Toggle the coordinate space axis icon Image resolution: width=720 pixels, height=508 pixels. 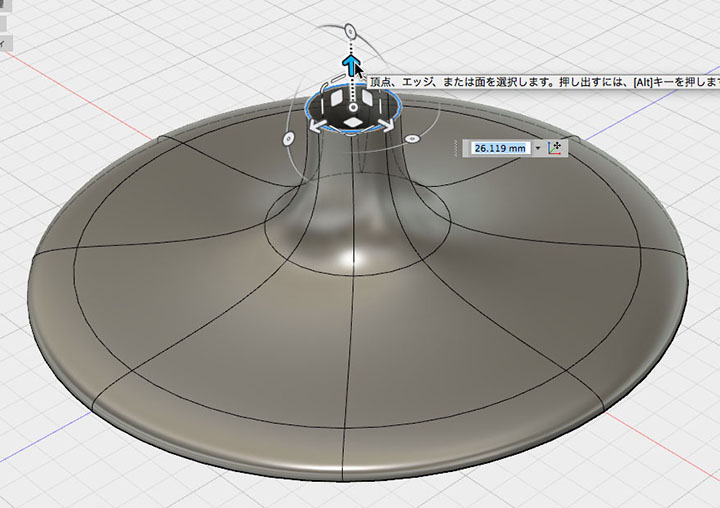pos(555,148)
